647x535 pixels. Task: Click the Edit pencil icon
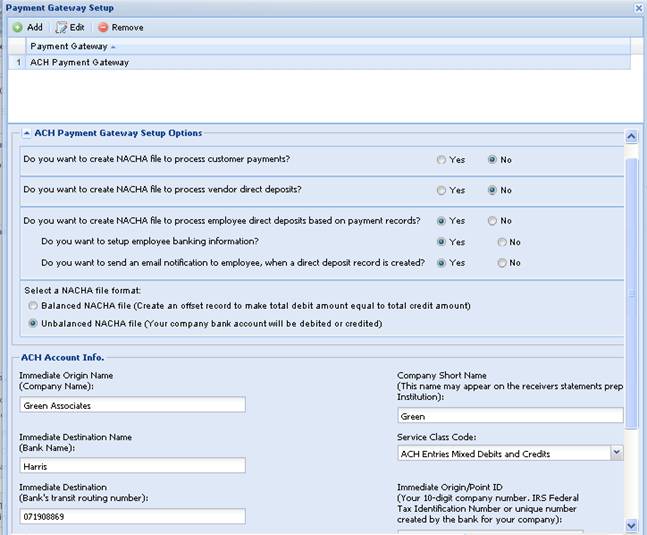coord(62,27)
